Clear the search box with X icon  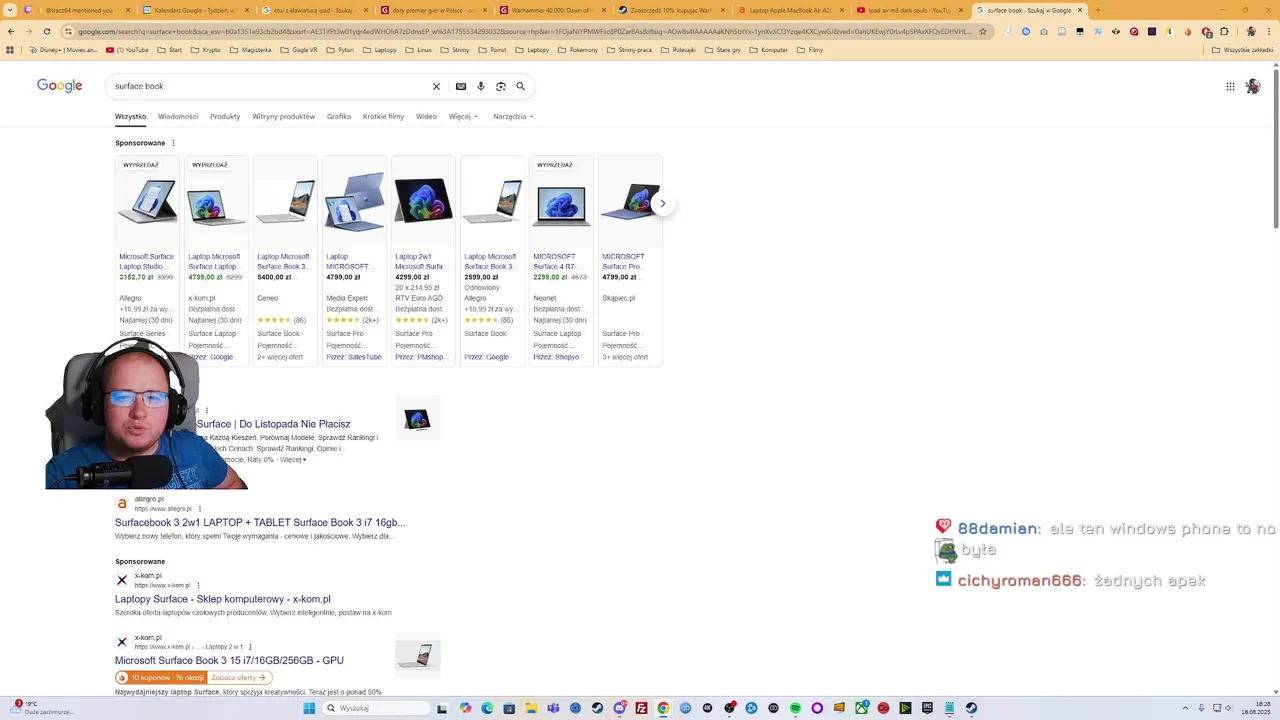pos(436,87)
